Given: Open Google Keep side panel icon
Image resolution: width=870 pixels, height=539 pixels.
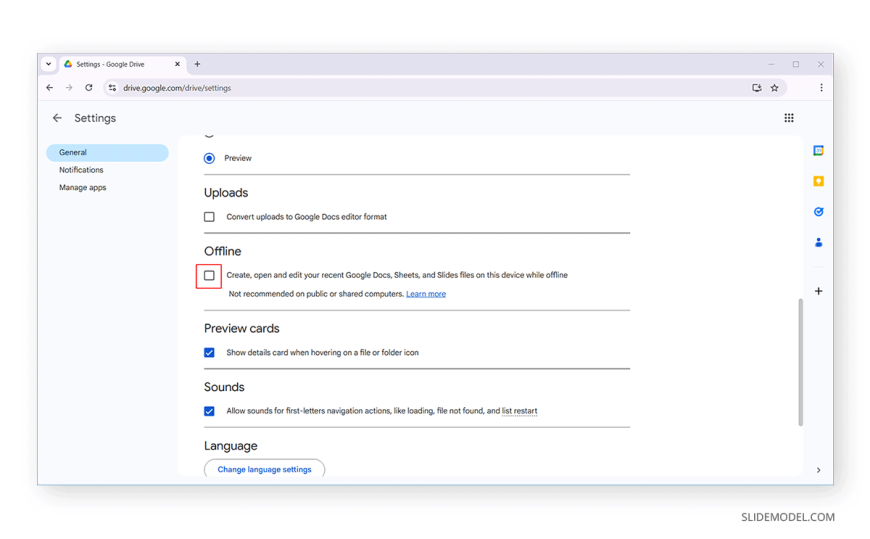Looking at the screenshot, I should click(818, 181).
